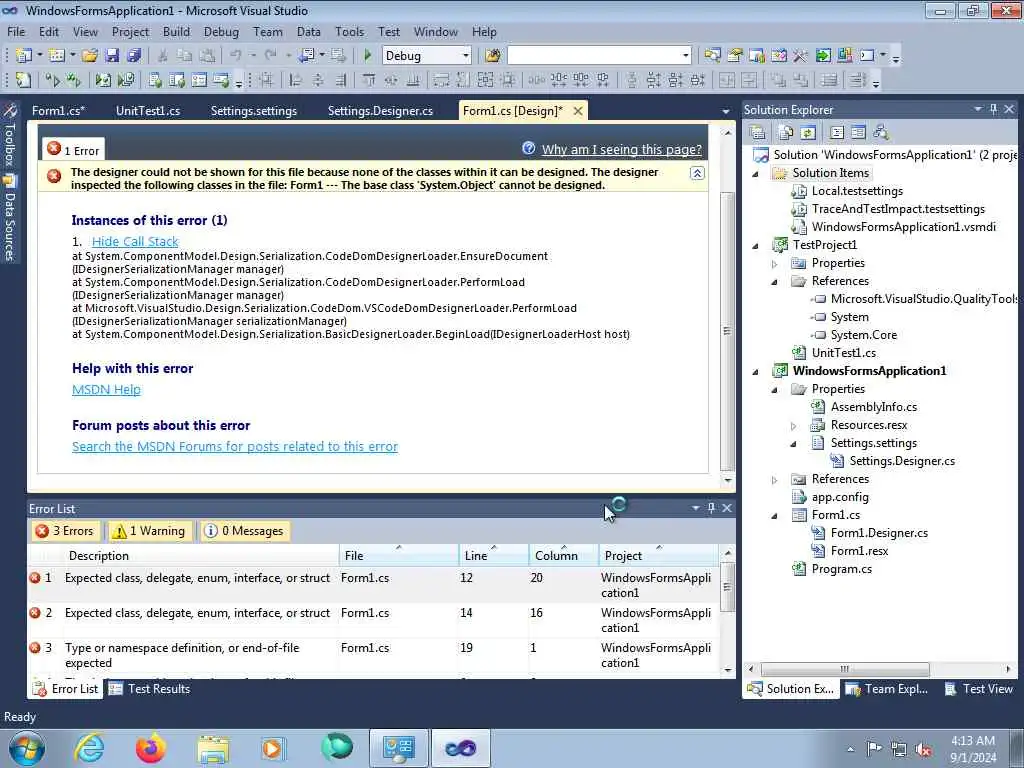The width and height of the screenshot is (1024, 768).
Task: Switch to the Settings.Designer.cs tab
Action: [x=380, y=110]
